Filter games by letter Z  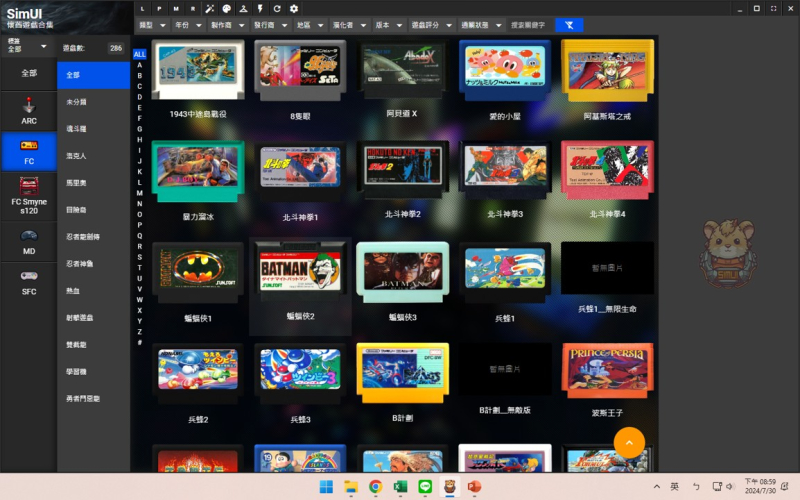coord(139,332)
